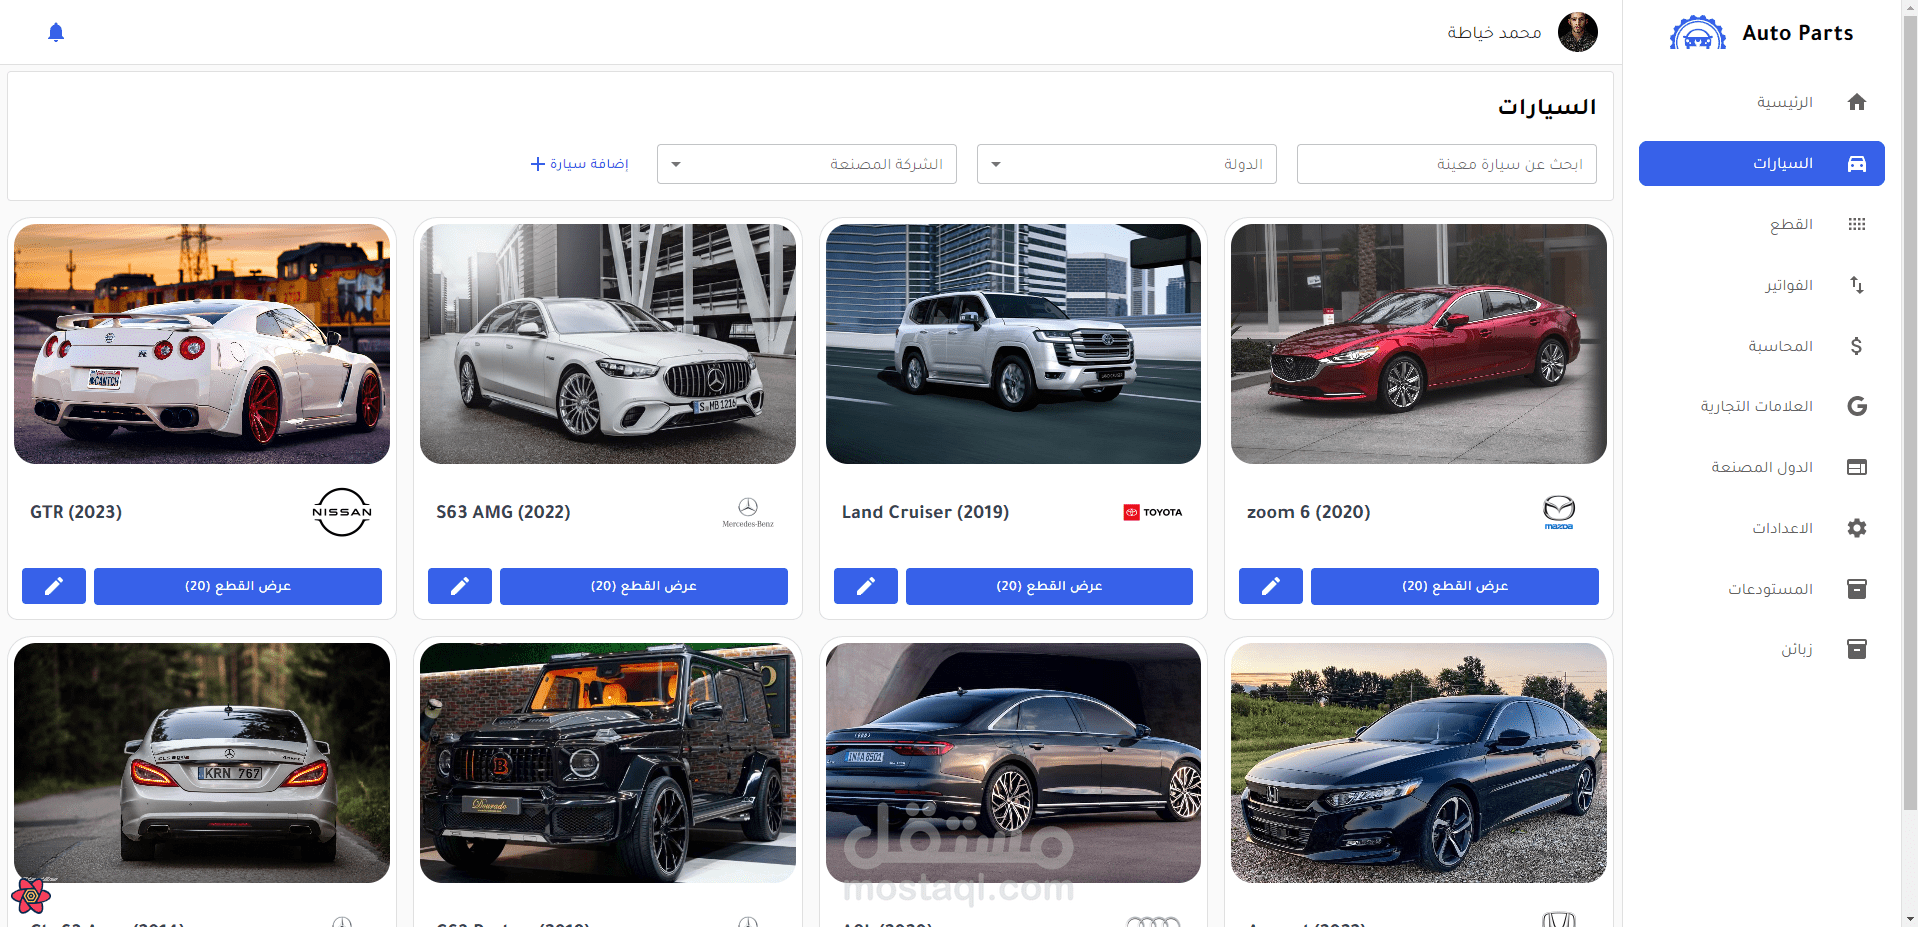Open the black Honda Accord photo
The height and width of the screenshot is (927, 1918).
click(1419, 763)
